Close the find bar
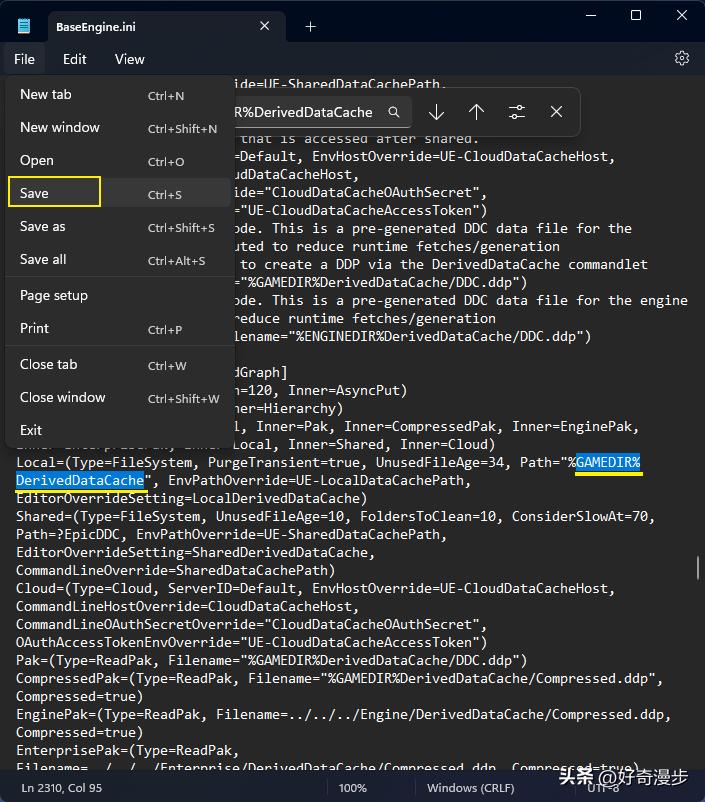 coord(556,112)
